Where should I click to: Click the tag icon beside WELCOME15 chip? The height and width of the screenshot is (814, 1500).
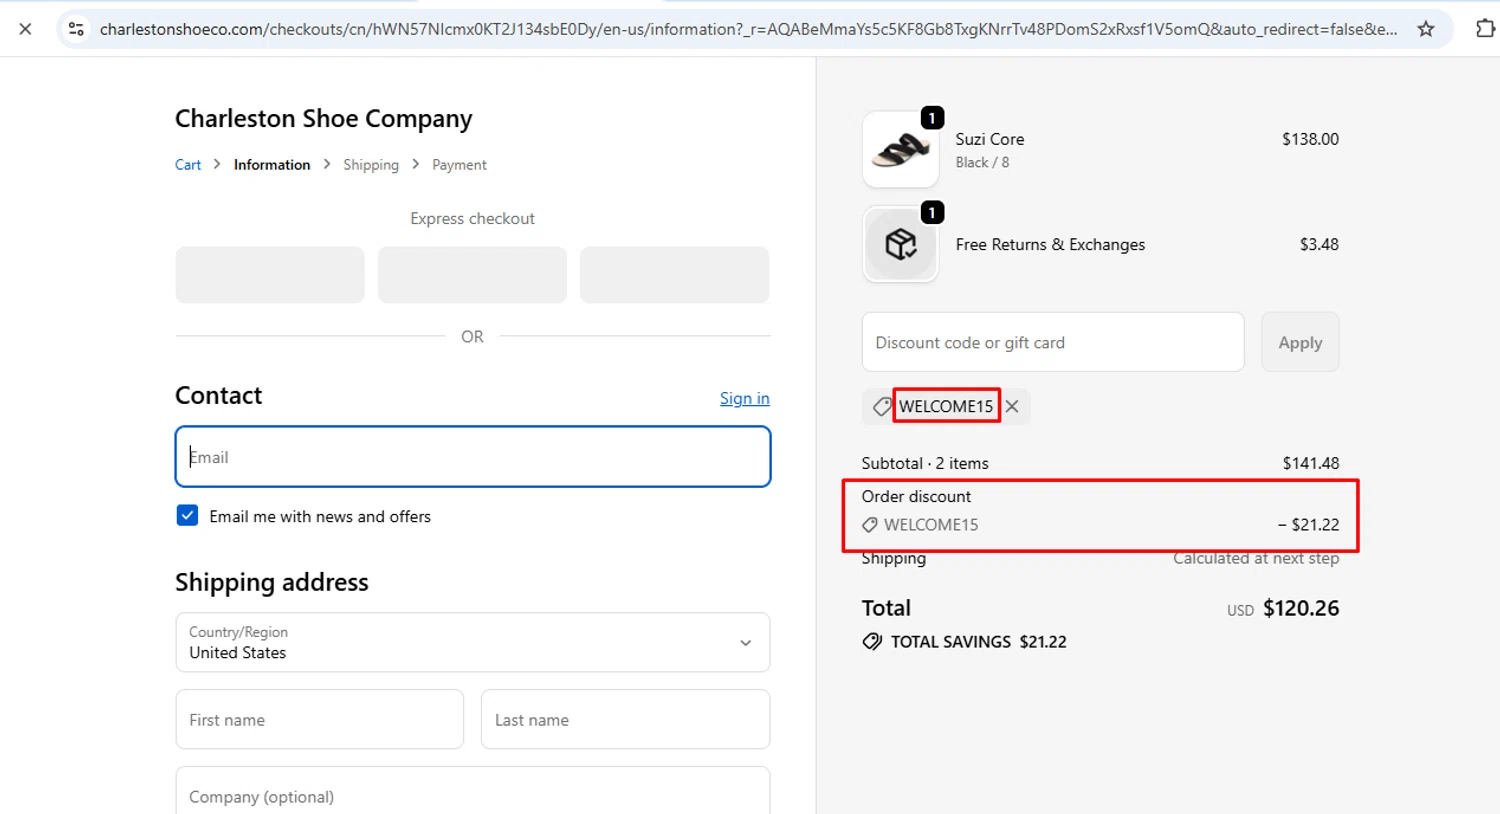coord(881,406)
